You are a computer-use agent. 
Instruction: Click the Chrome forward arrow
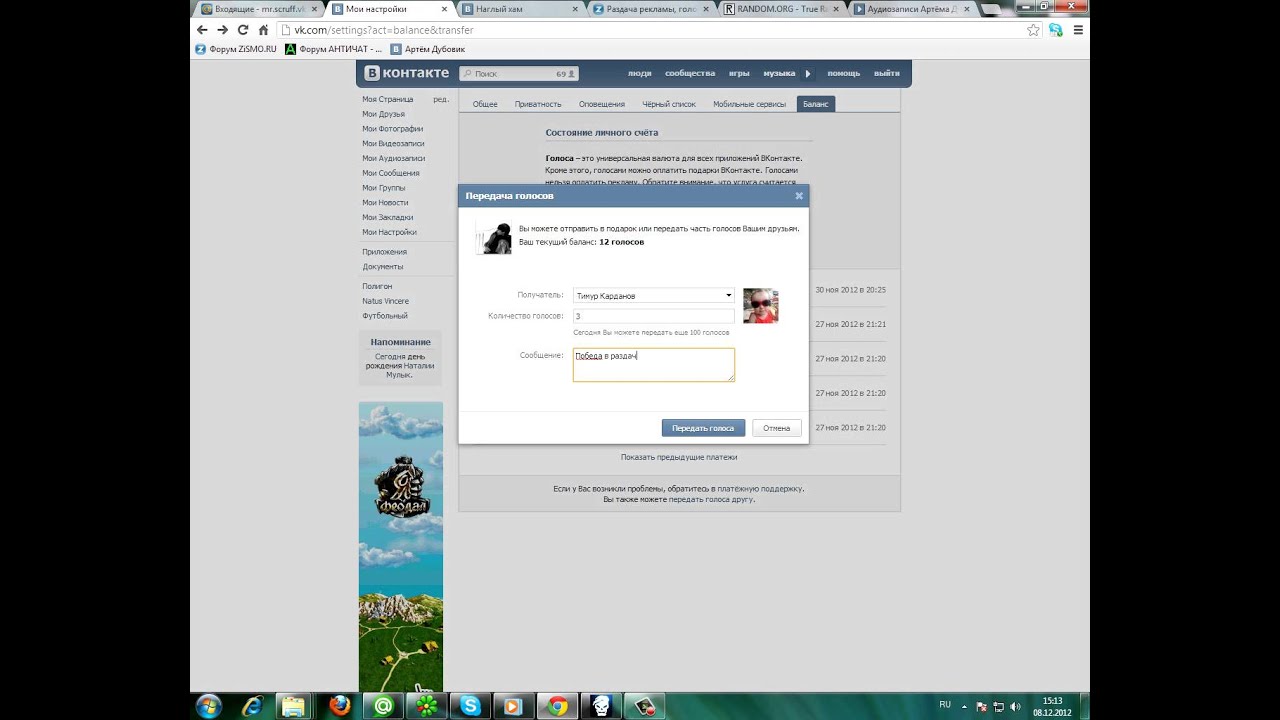tap(222, 30)
